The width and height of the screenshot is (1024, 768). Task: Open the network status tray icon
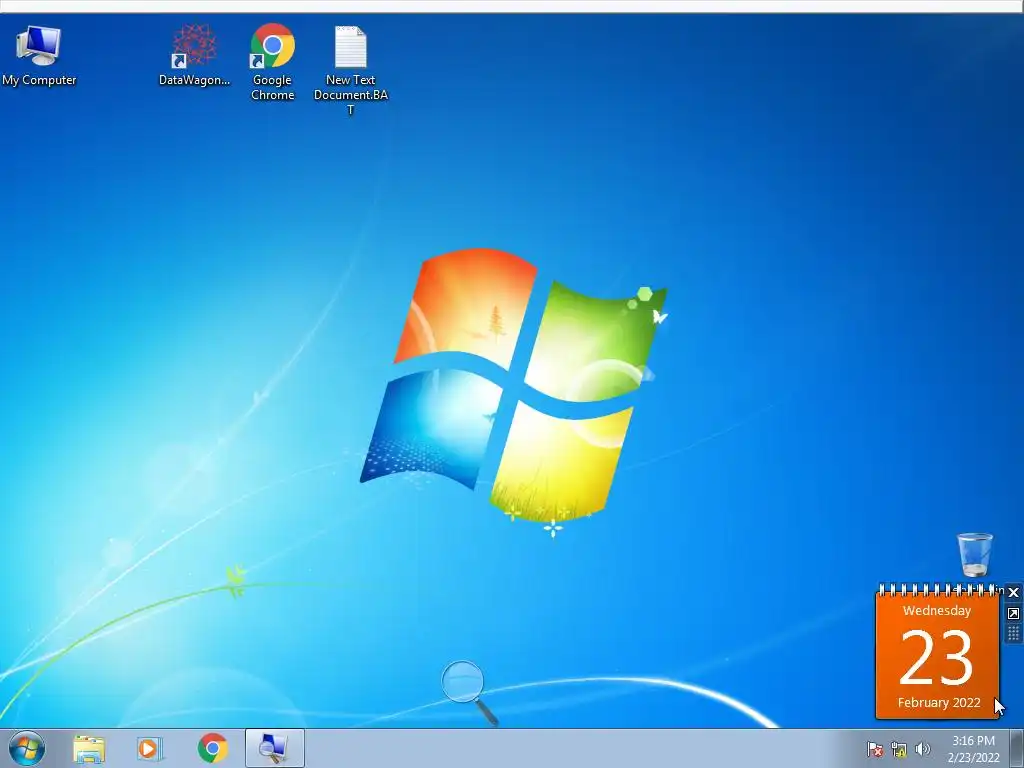click(x=899, y=749)
